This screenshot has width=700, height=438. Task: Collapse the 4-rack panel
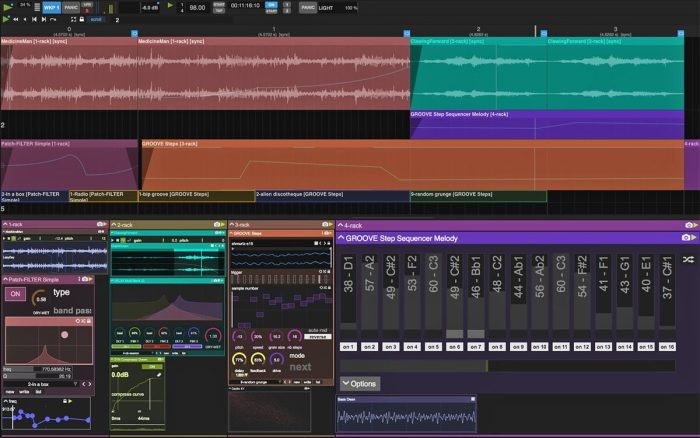(341, 225)
